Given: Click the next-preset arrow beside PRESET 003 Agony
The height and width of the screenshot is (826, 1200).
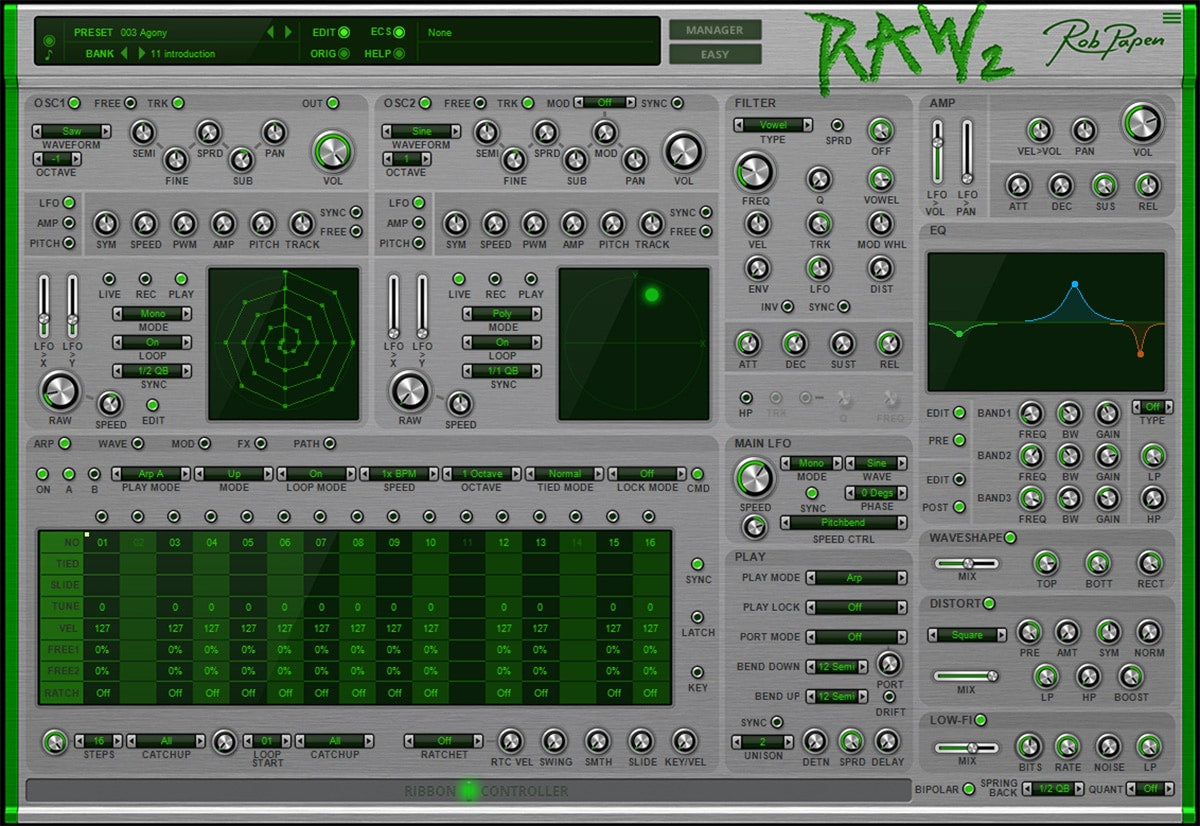Looking at the screenshot, I should [289, 32].
